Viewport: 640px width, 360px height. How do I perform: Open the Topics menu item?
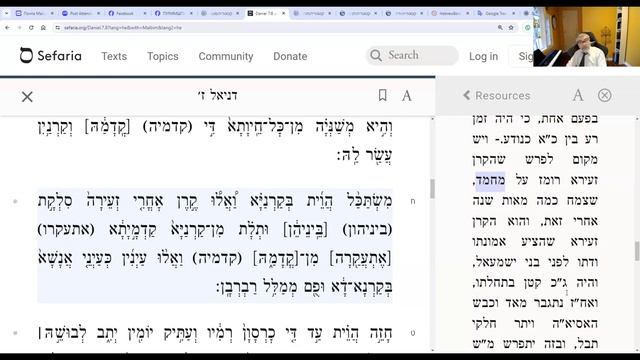point(162,56)
